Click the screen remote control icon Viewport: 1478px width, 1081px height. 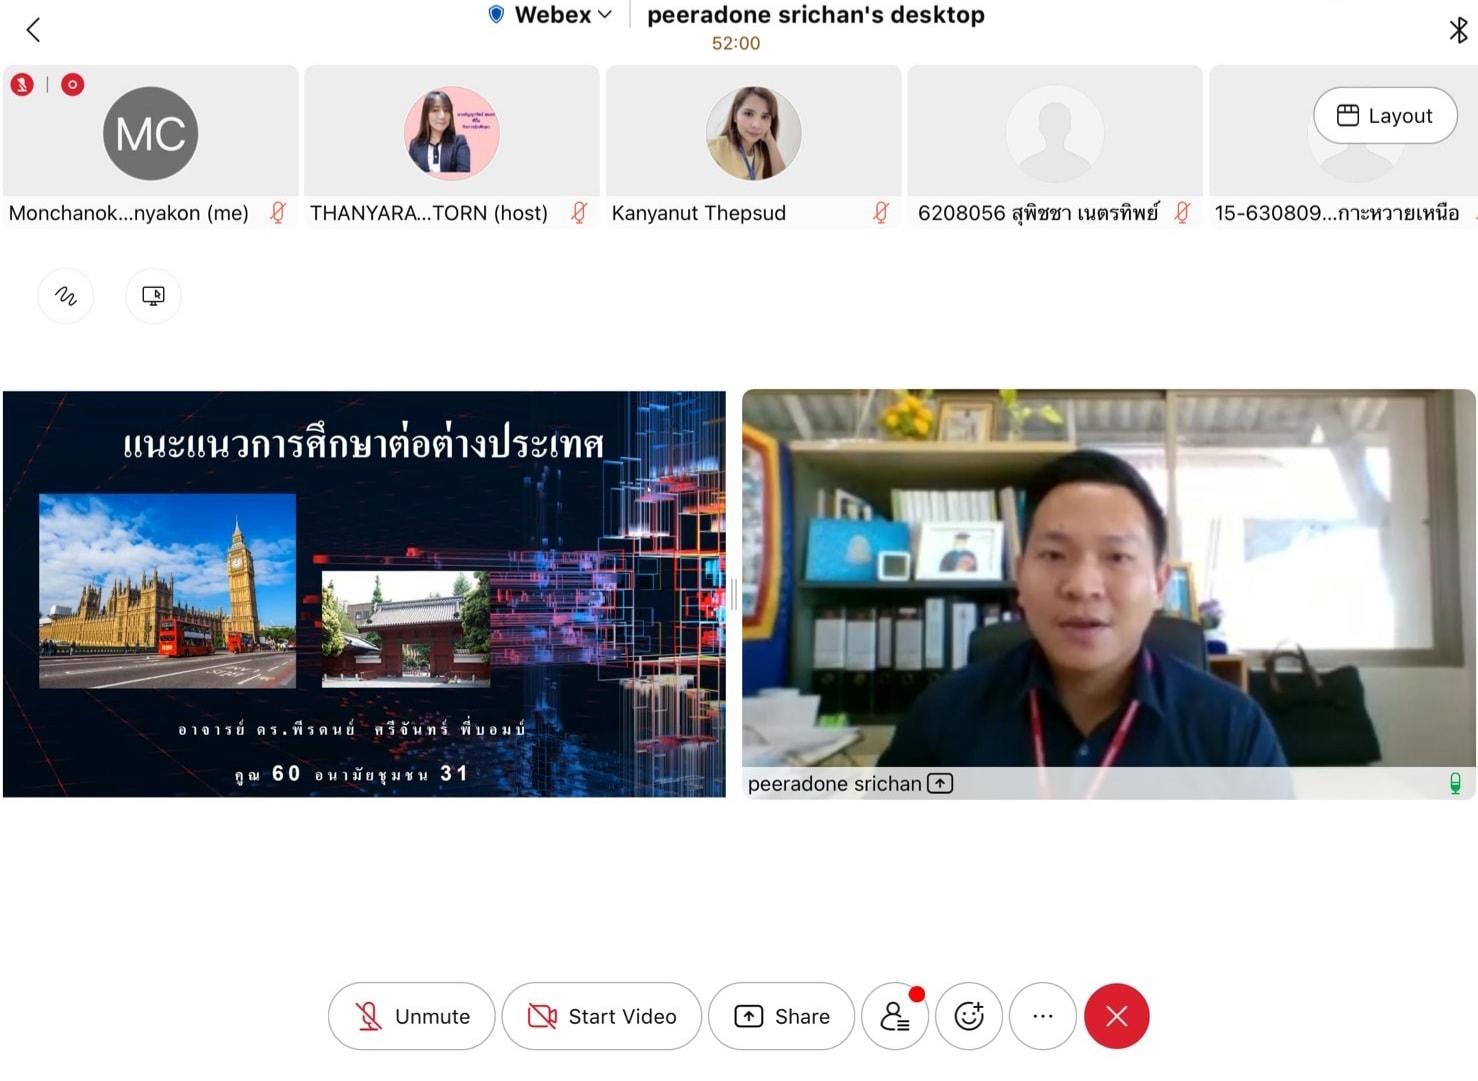click(153, 296)
